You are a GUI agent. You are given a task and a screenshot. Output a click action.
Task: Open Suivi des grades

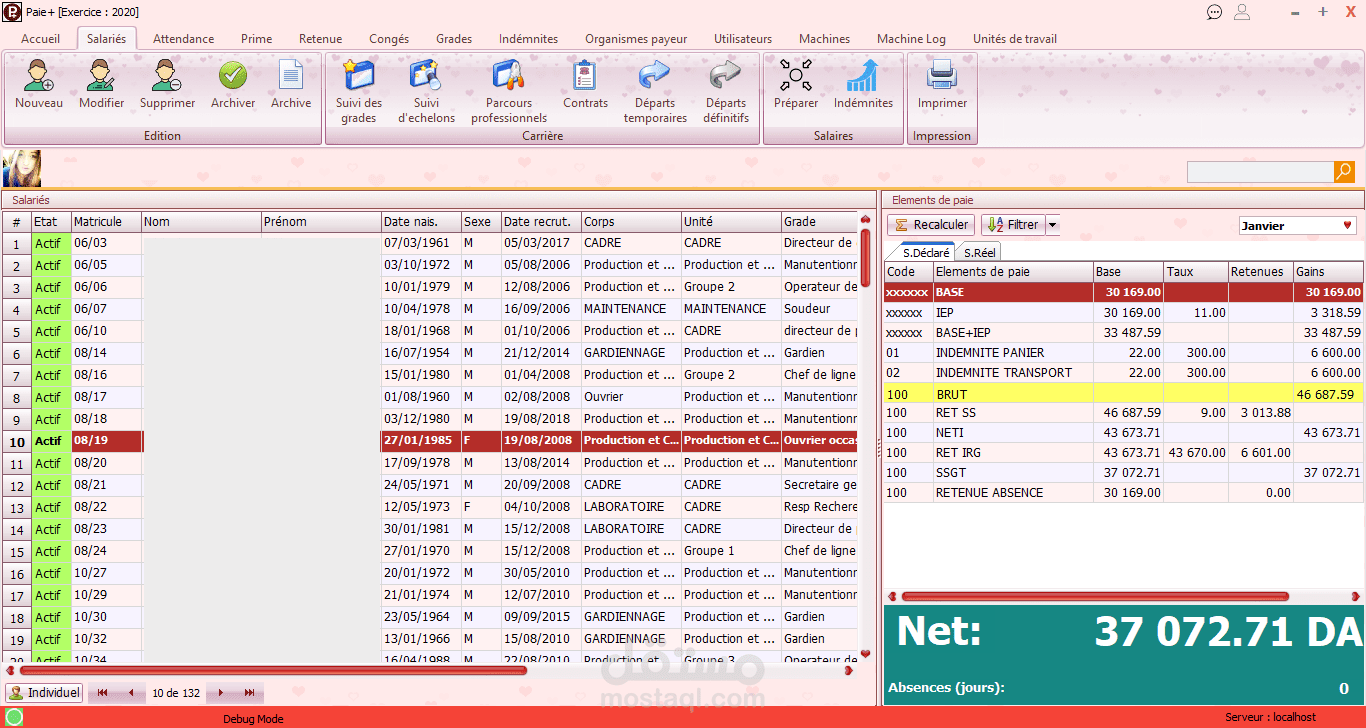point(358,76)
